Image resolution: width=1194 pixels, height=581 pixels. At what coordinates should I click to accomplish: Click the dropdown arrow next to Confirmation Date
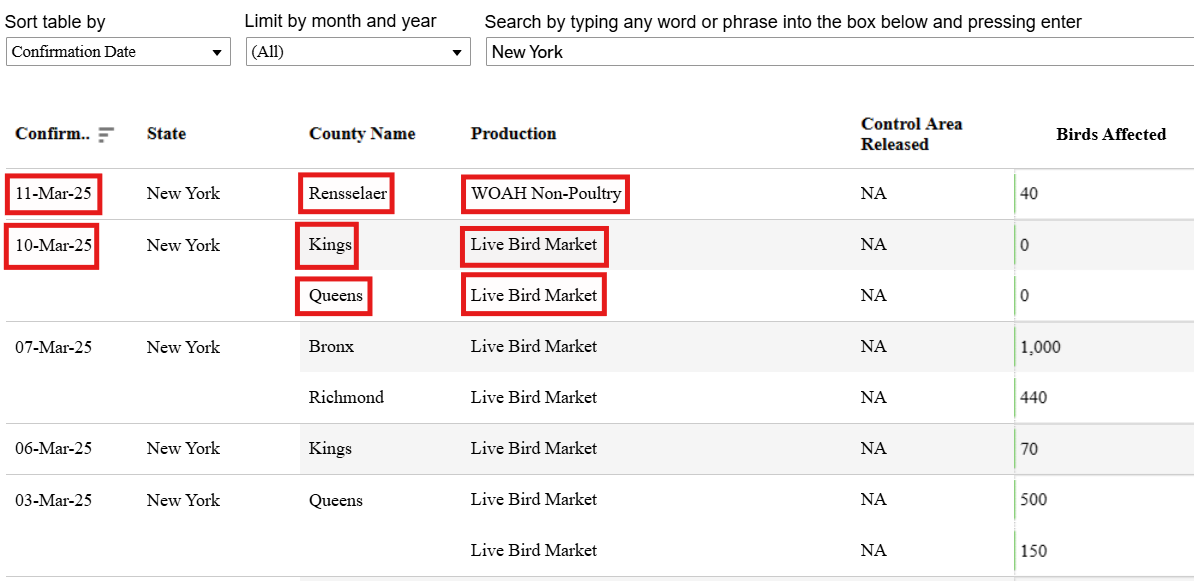pyautogui.click(x=217, y=53)
